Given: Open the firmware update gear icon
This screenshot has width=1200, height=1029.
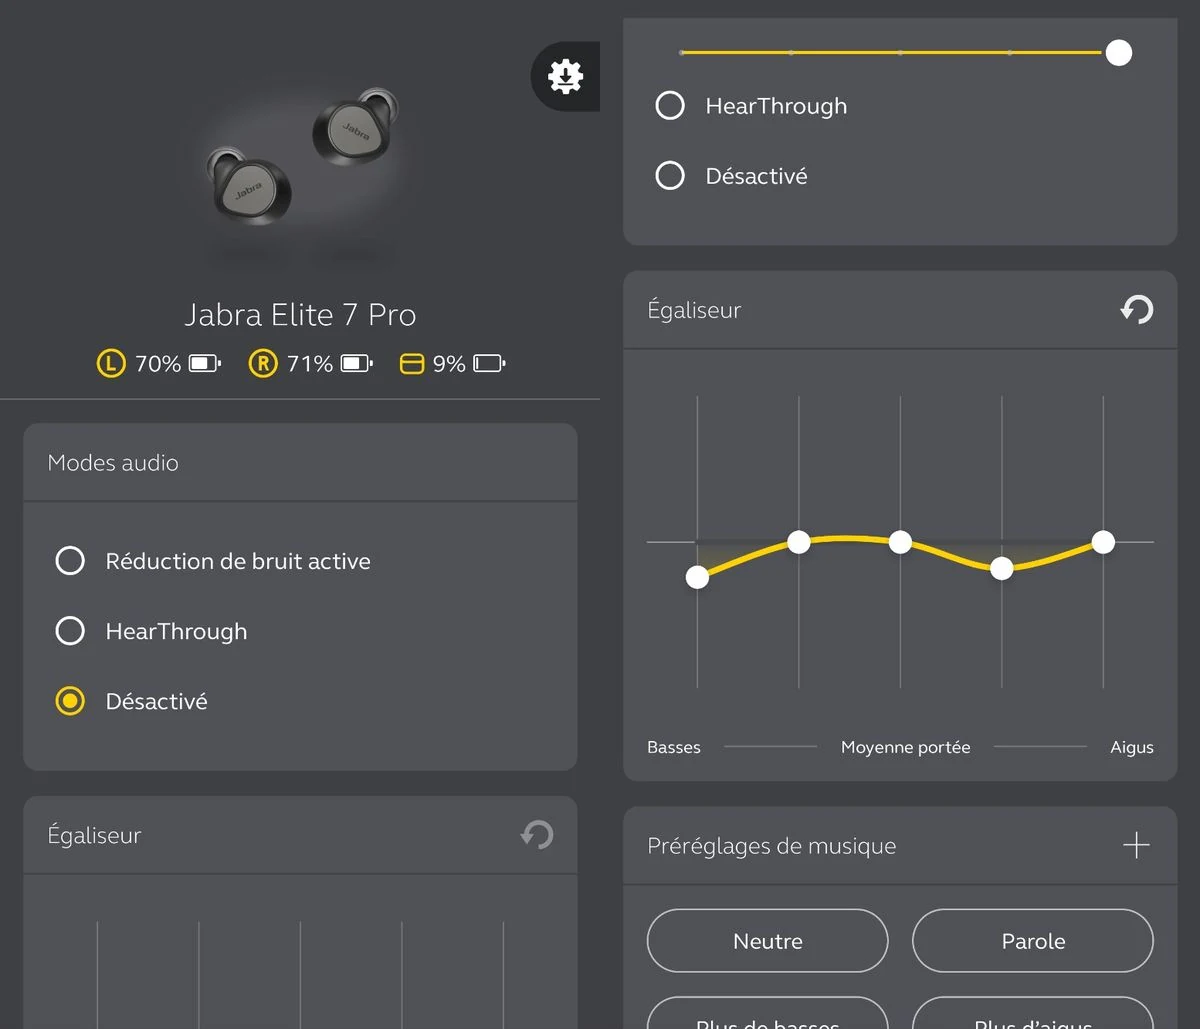Looking at the screenshot, I should tap(565, 76).
